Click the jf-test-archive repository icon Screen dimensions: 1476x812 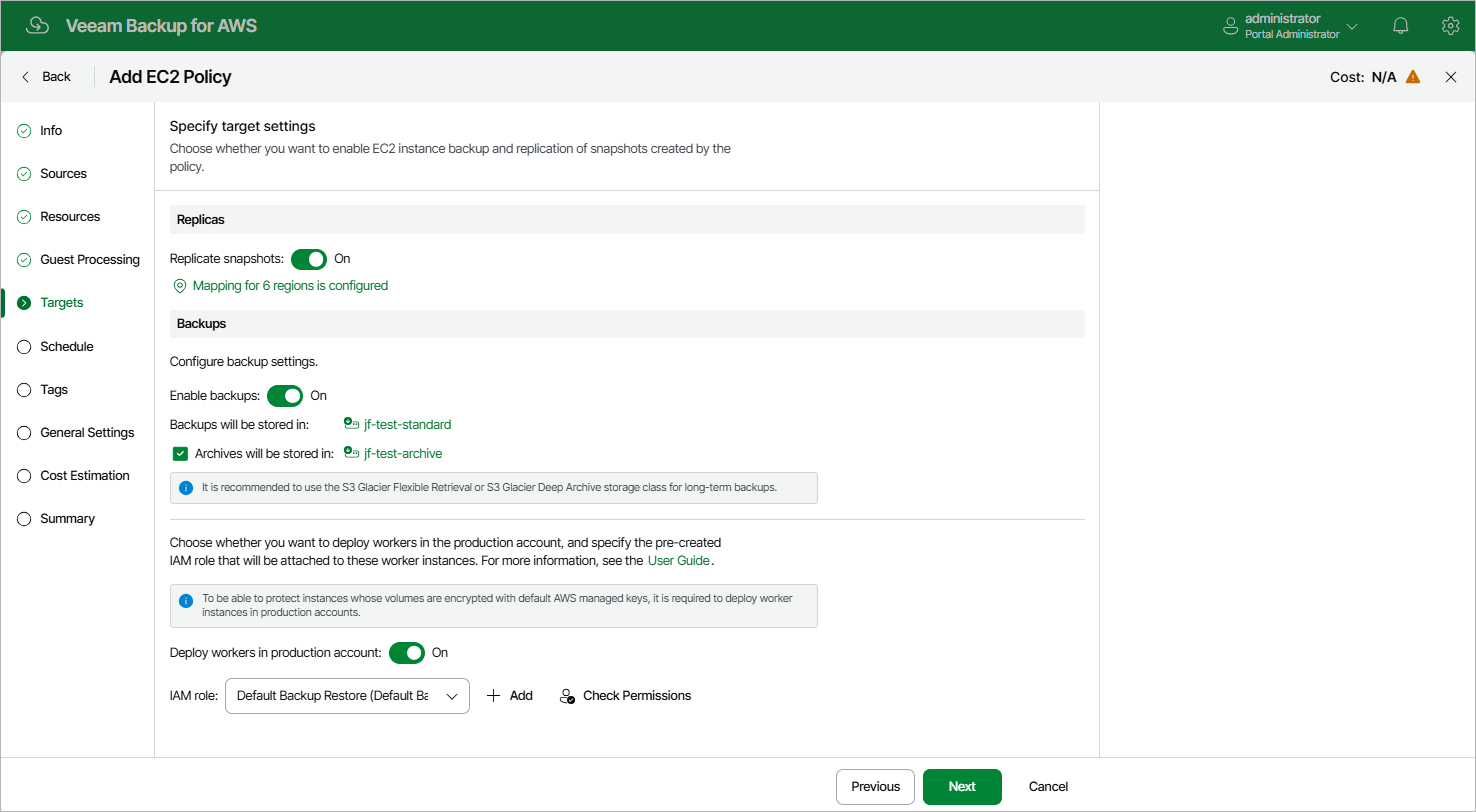[x=351, y=453]
